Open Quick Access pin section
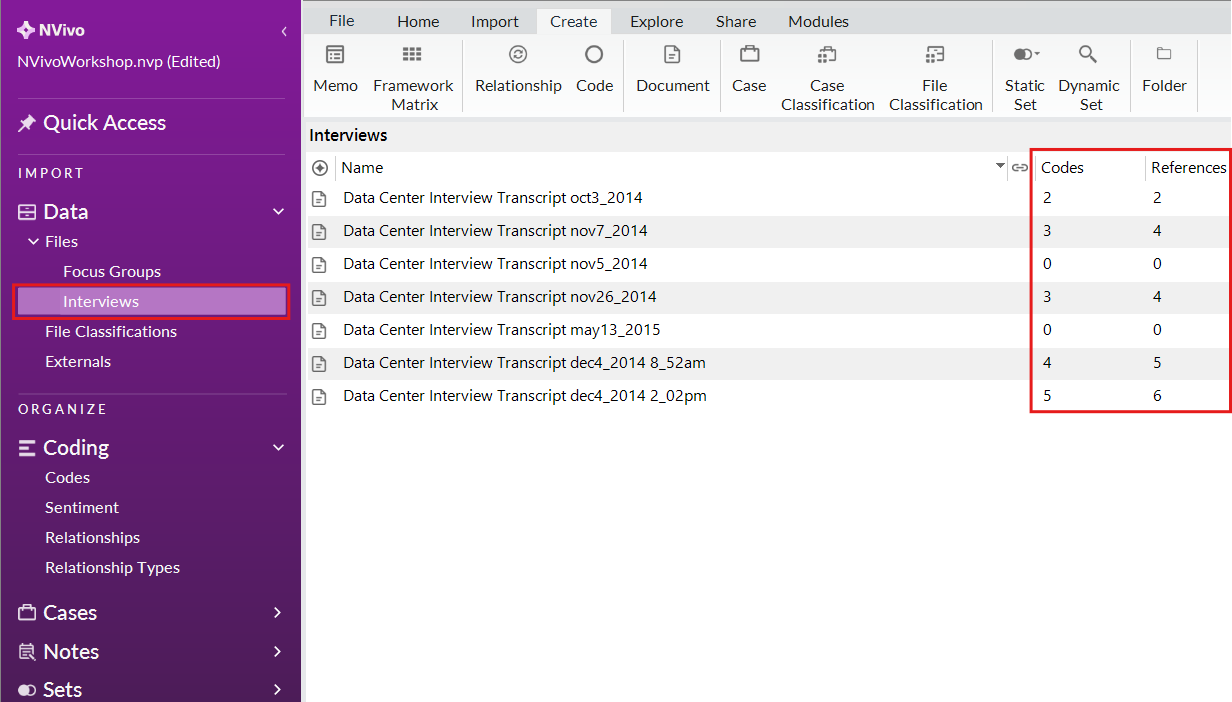Screen dimensions: 1232x702 click(92, 123)
